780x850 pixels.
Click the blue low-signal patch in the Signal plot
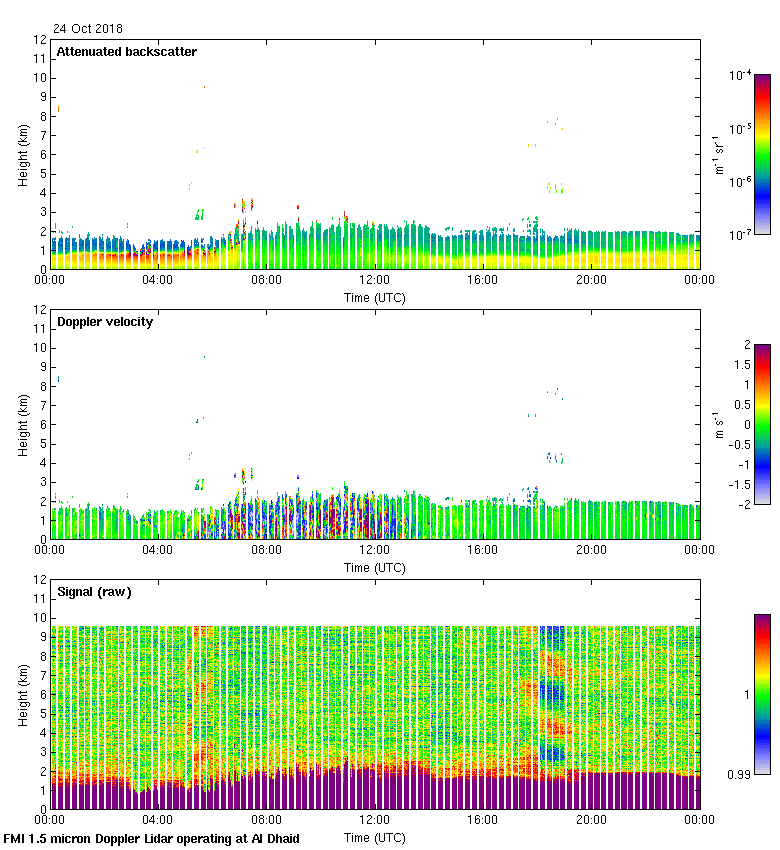(x=553, y=690)
